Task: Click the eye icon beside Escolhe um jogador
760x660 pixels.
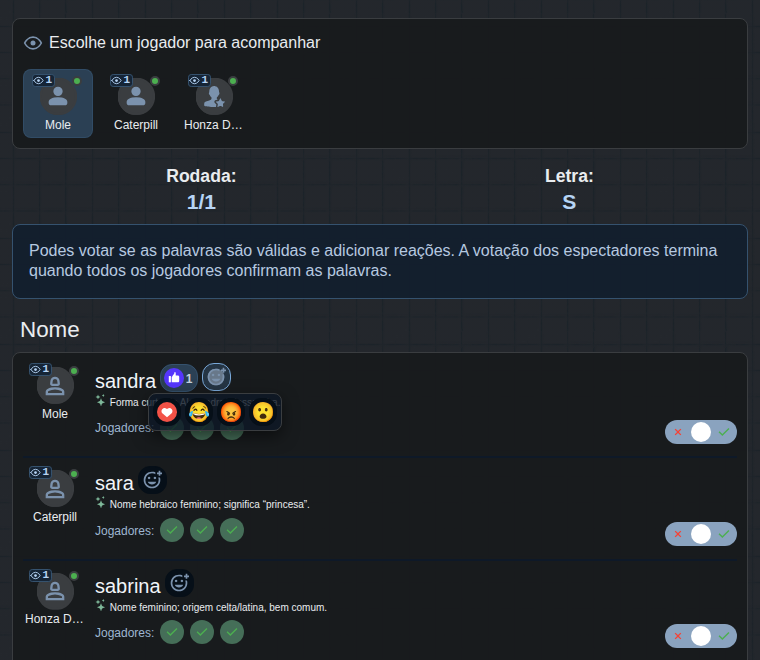Action: click(x=33, y=43)
